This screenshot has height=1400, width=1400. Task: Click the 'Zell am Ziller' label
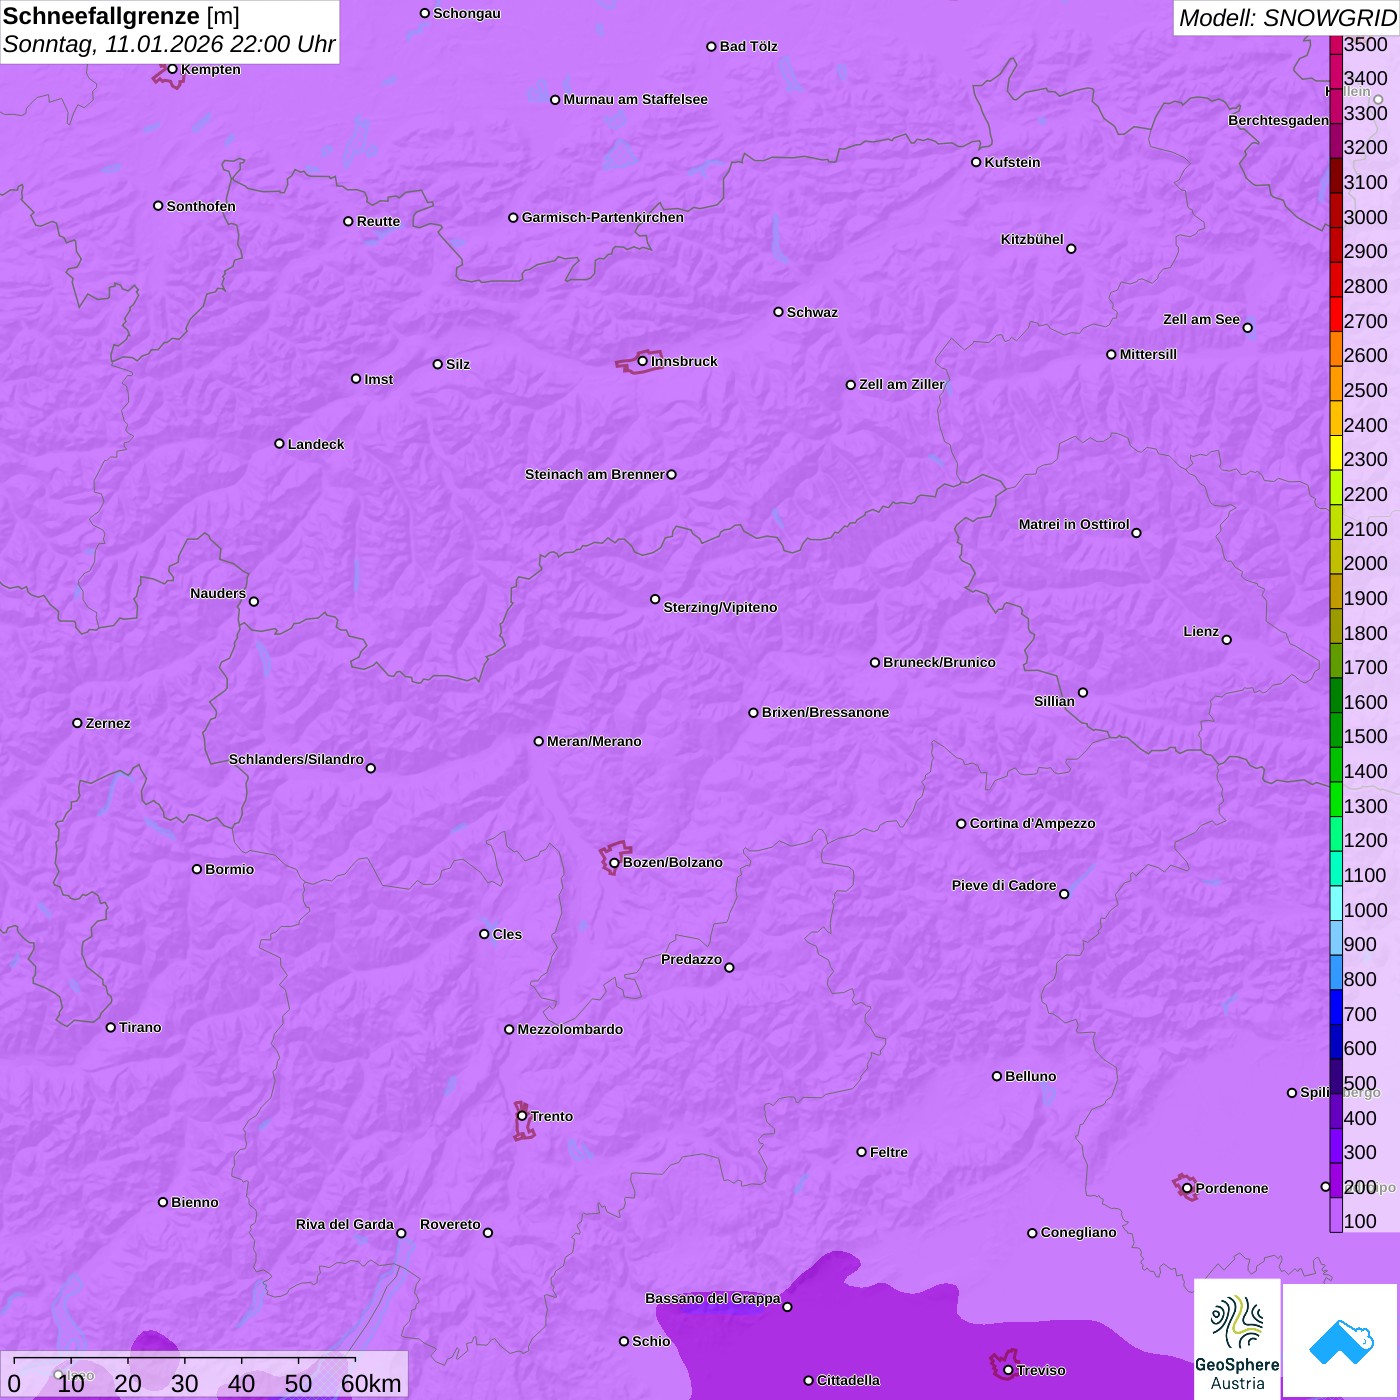(902, 384)
